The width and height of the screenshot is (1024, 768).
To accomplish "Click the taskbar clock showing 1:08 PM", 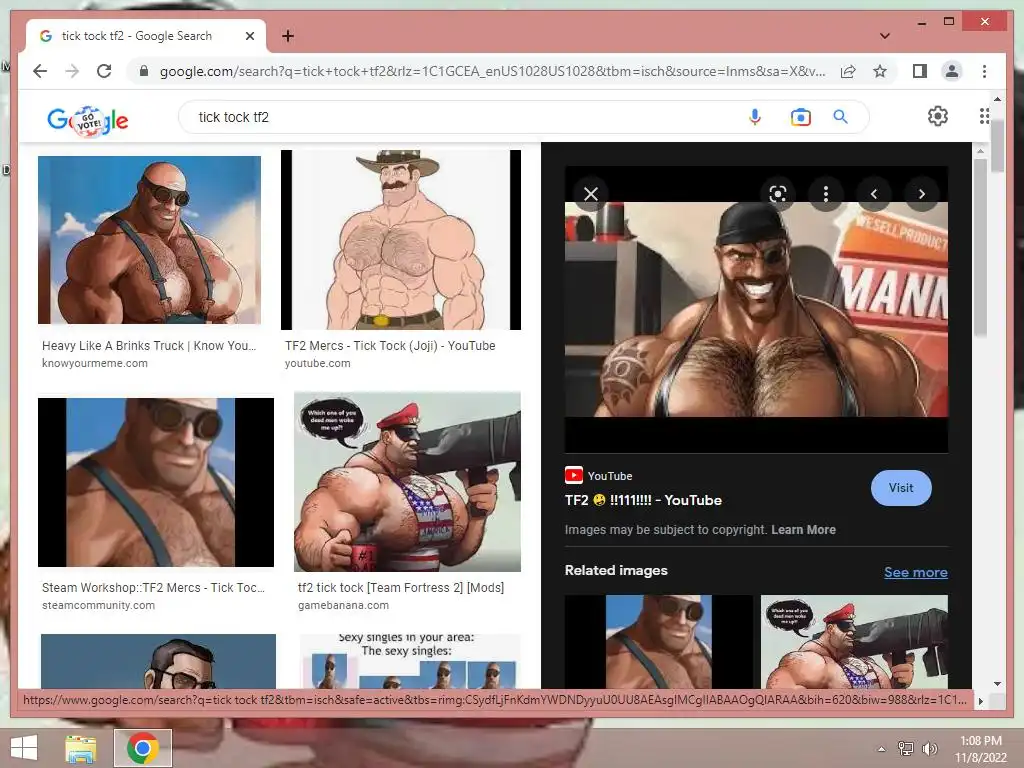I will (980, 748).
